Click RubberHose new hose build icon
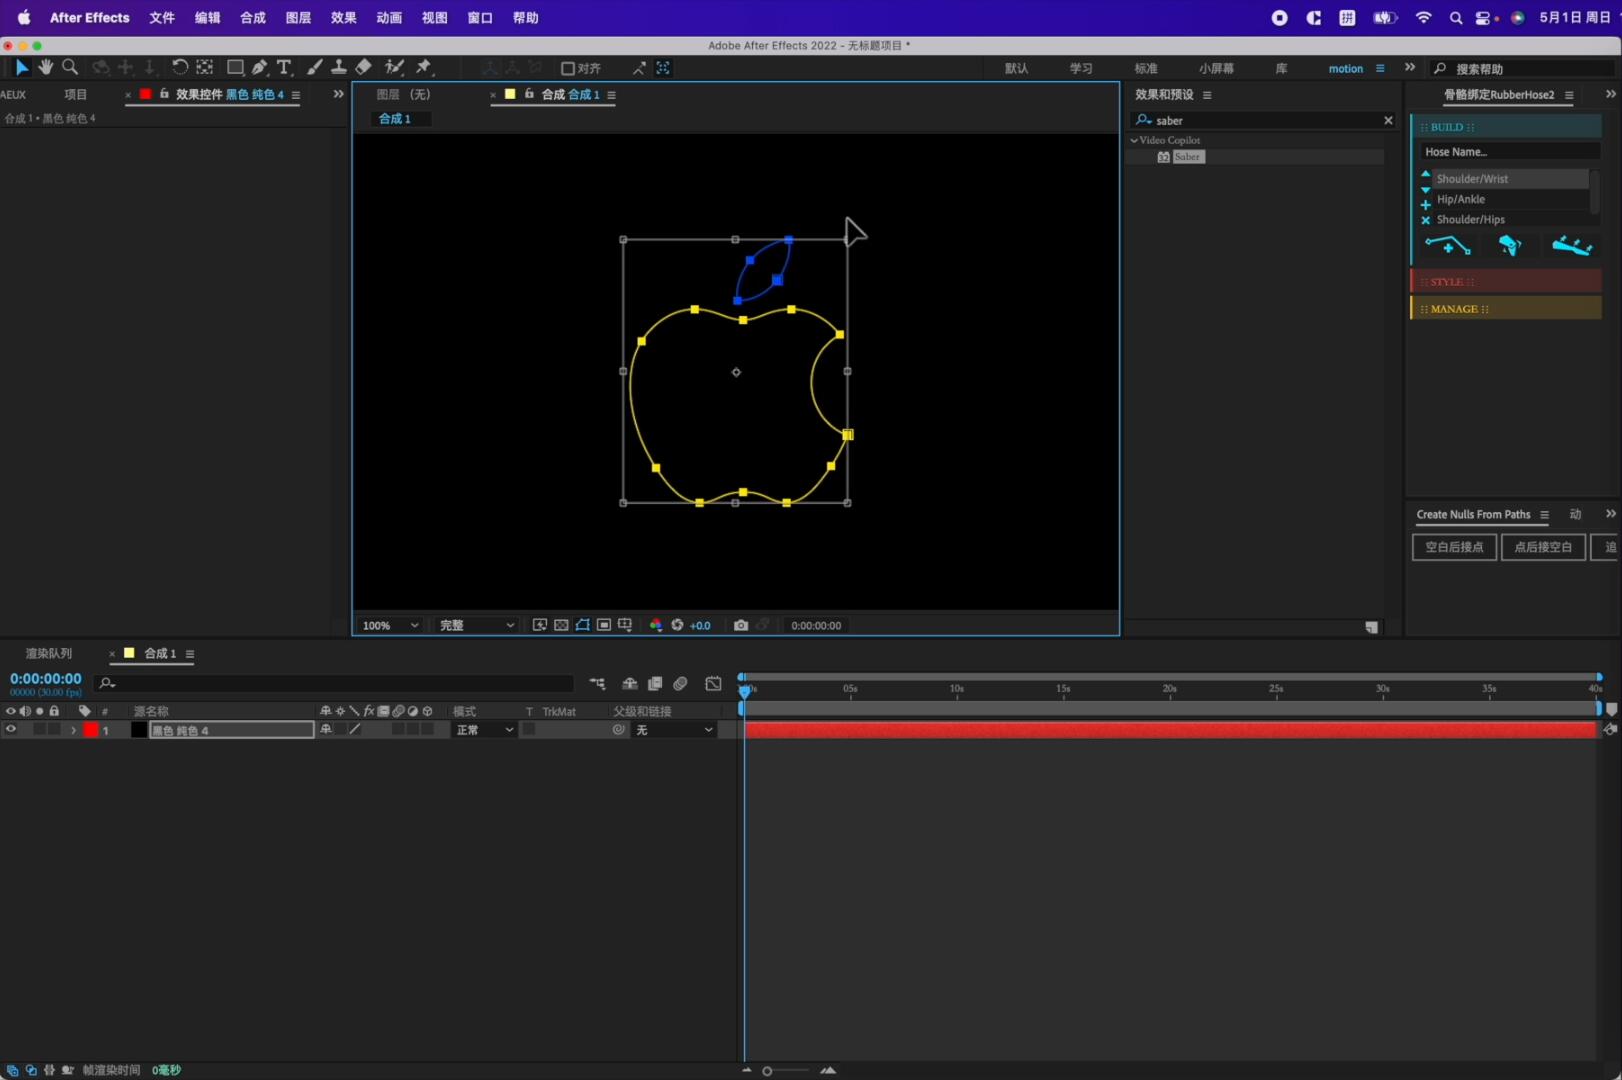The image size is (1622, 1080). 1447,245
